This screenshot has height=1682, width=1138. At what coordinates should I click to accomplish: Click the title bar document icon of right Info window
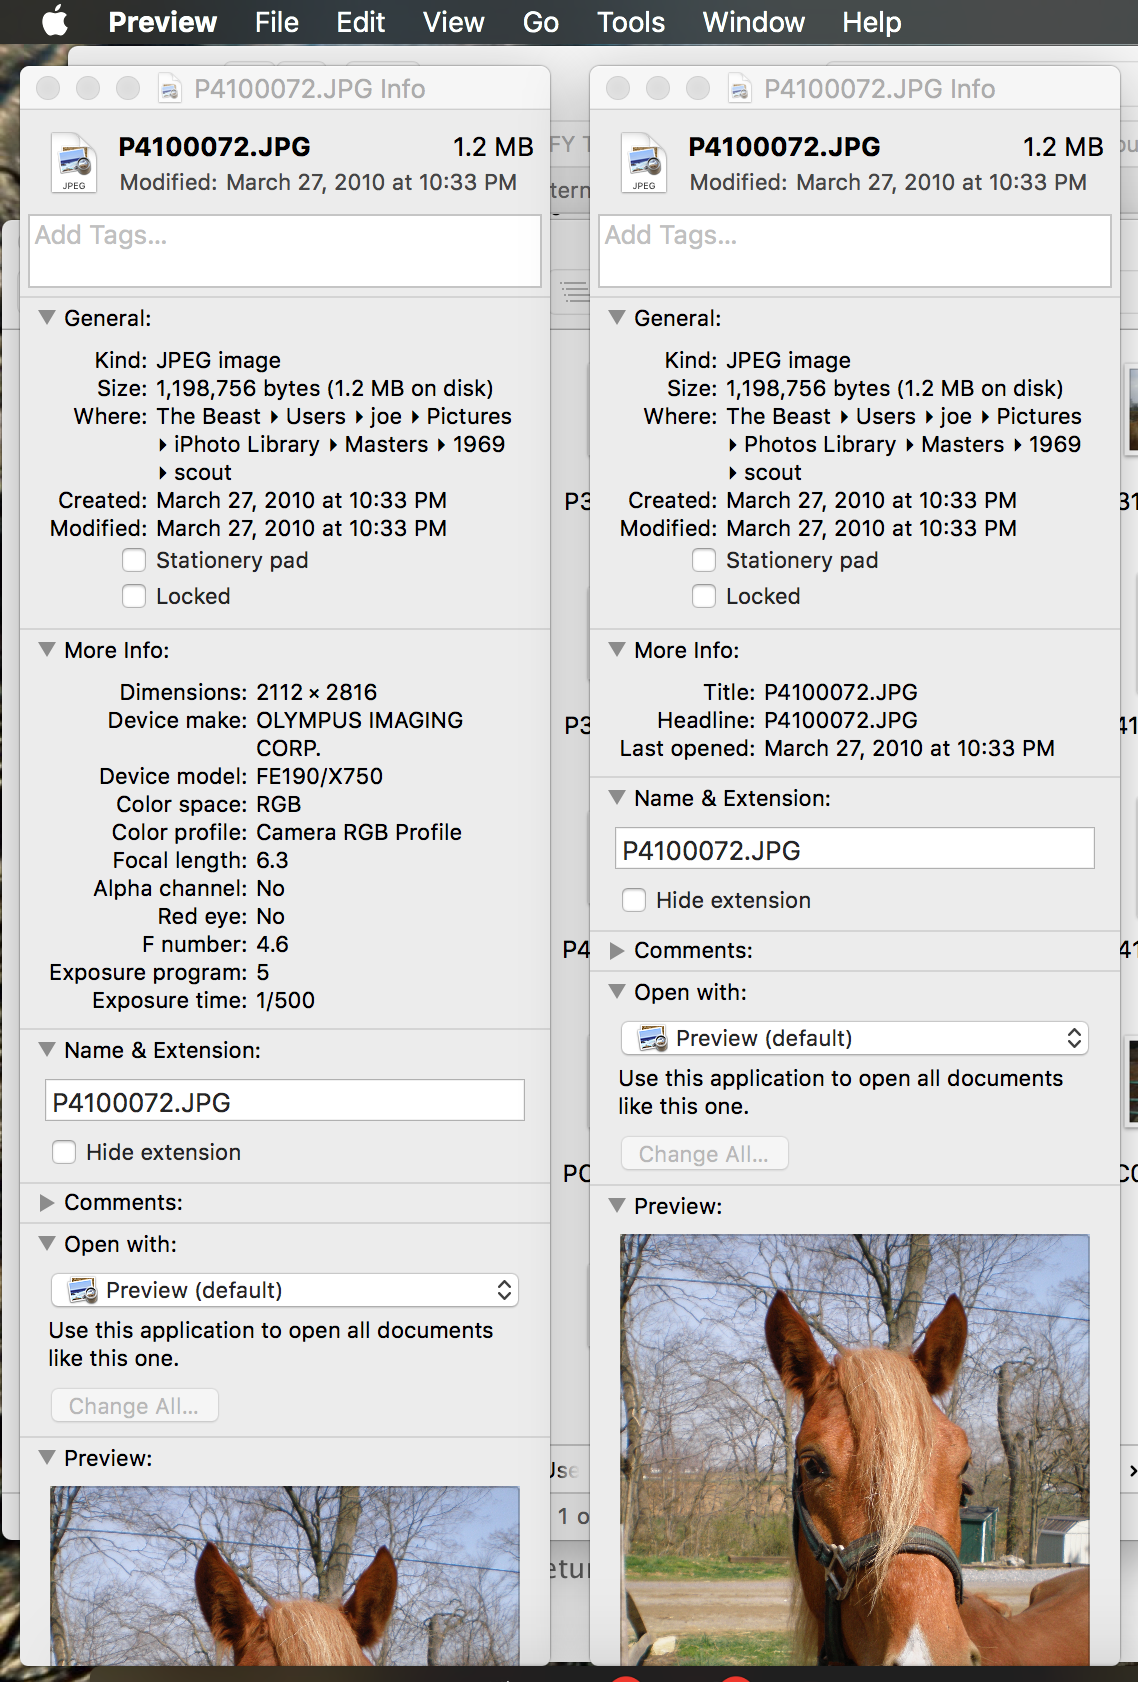coord(740,89)
